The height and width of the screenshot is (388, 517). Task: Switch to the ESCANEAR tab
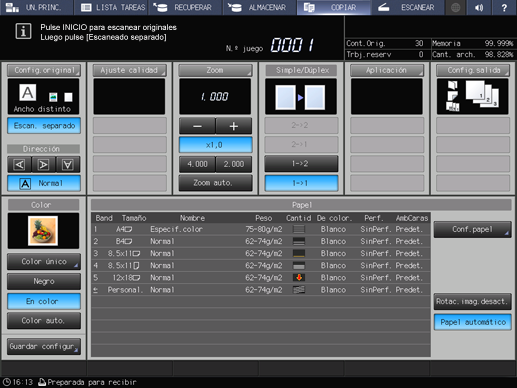(x=408, y=7)
